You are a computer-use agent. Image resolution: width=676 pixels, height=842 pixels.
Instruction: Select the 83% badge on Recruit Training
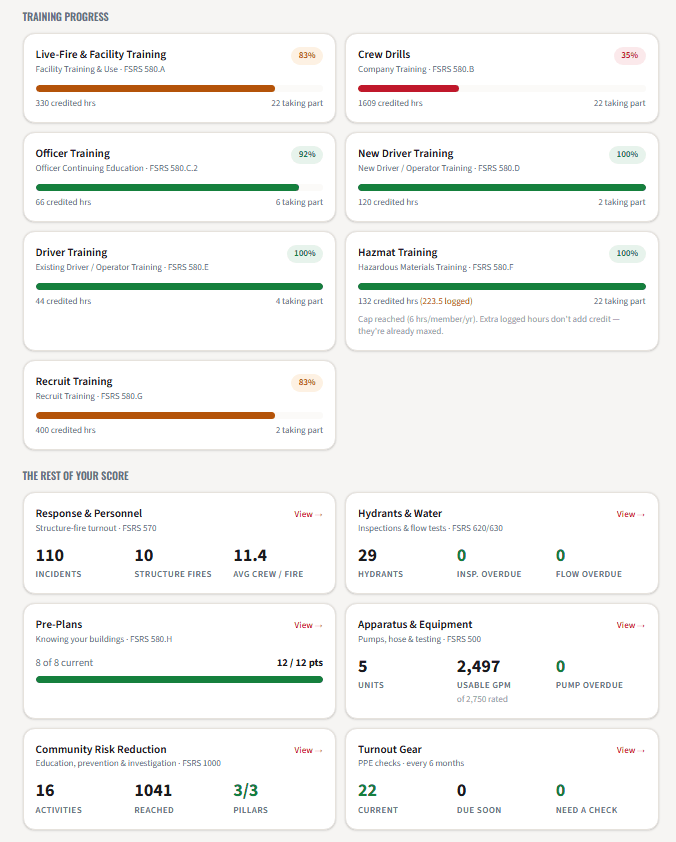click(x=307, y=382)
